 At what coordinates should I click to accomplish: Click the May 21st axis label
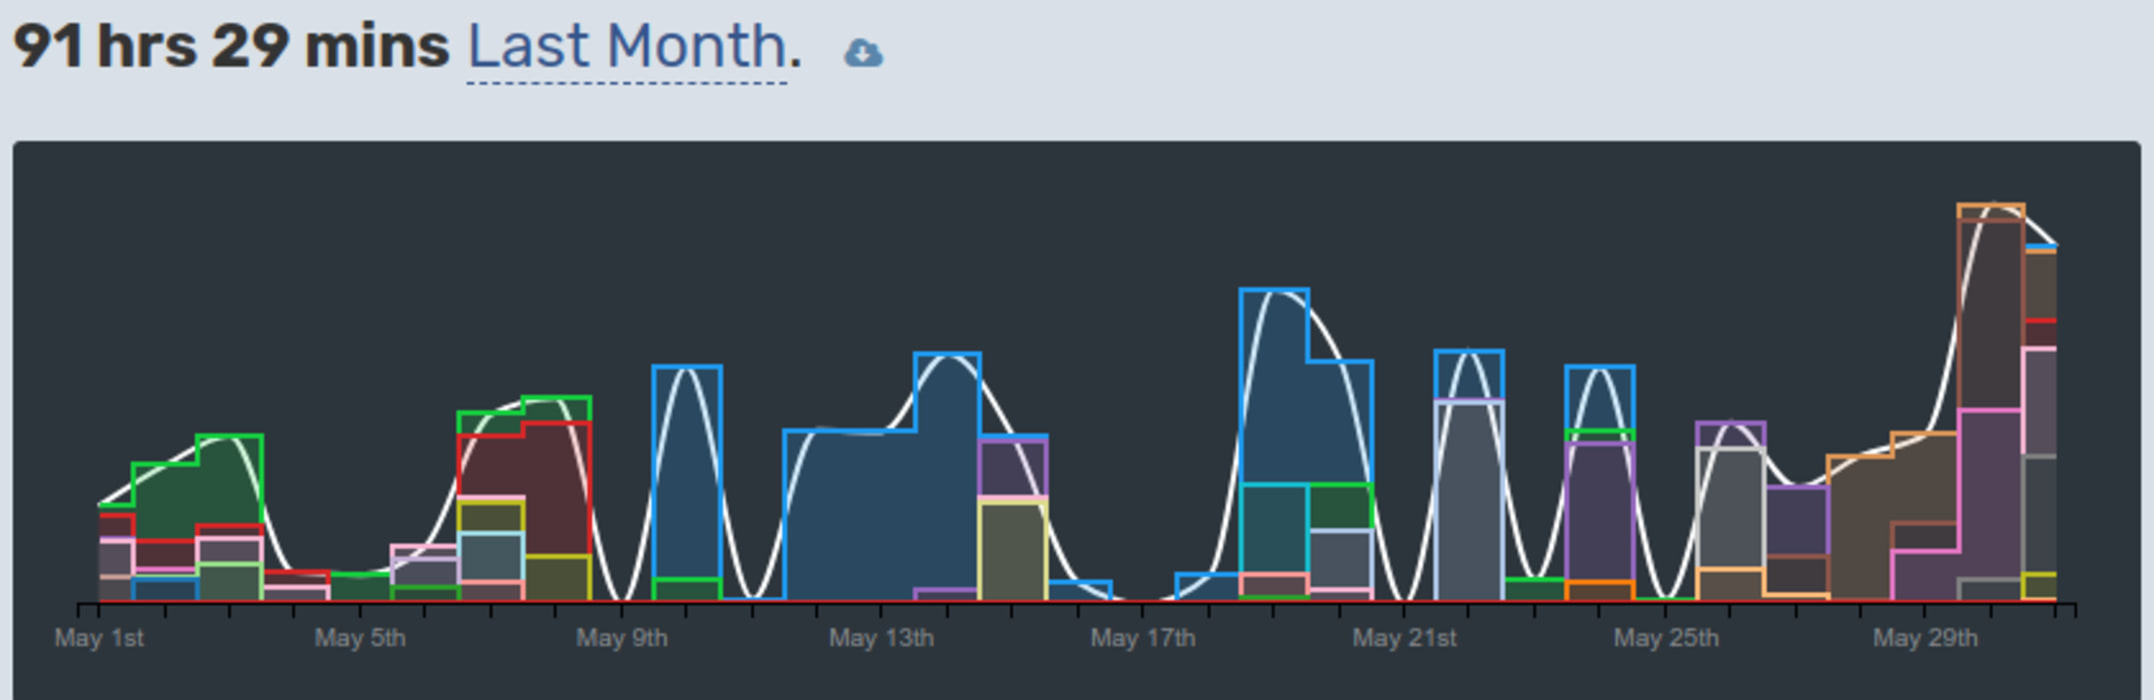pos(1404,638)
